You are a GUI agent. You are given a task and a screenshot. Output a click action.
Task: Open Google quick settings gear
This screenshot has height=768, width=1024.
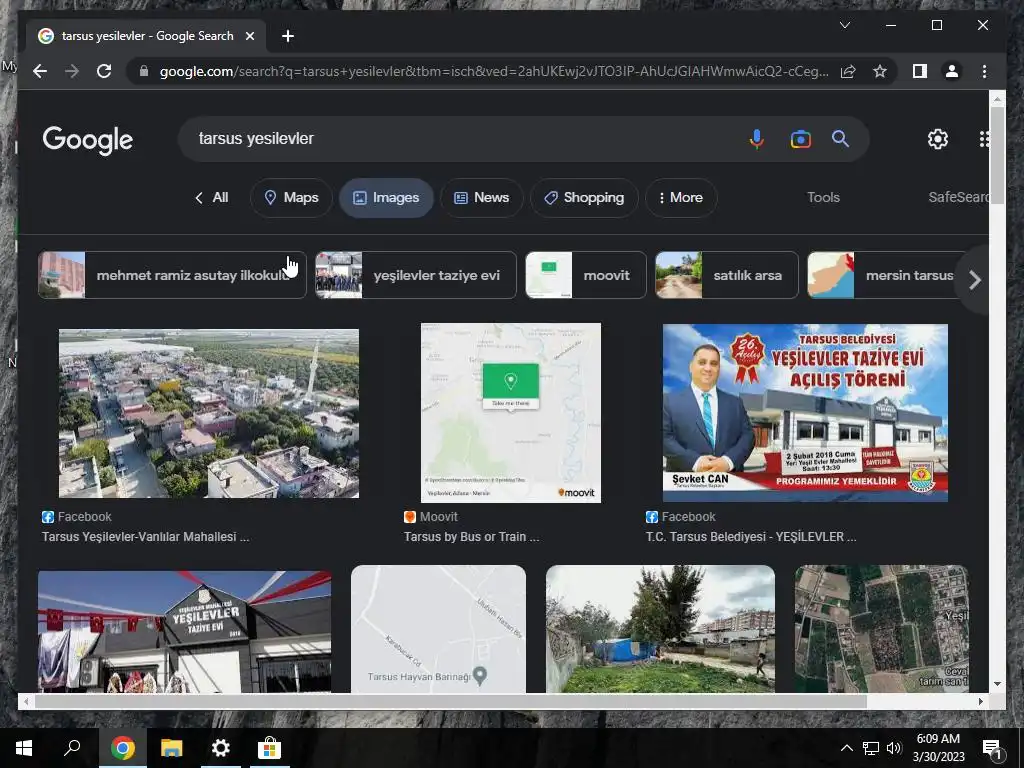click(x=938, y=139)
